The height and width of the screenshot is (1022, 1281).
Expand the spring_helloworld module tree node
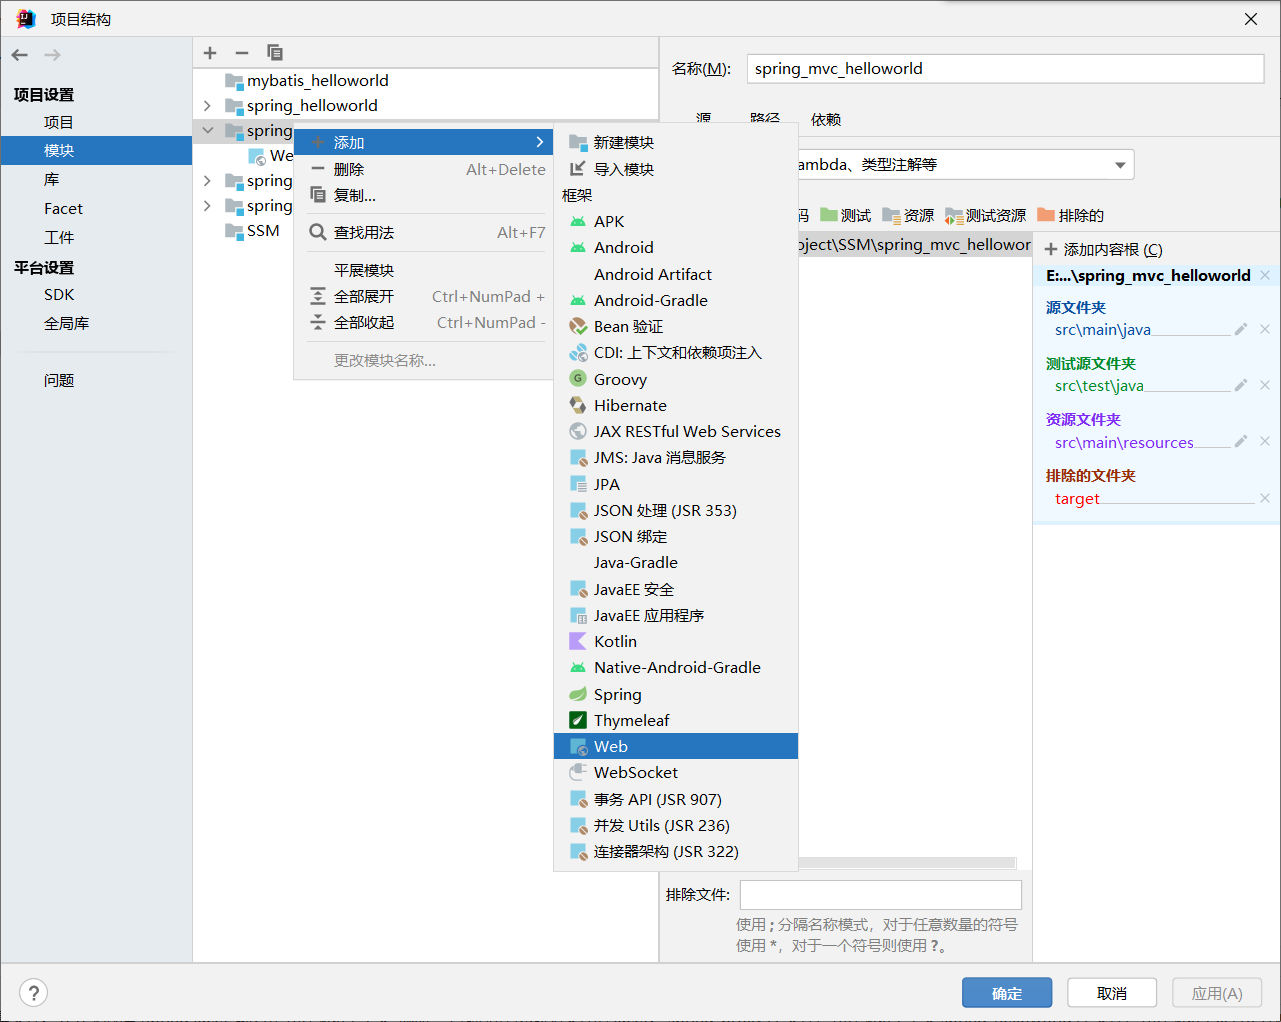click(x=207, y=105)
